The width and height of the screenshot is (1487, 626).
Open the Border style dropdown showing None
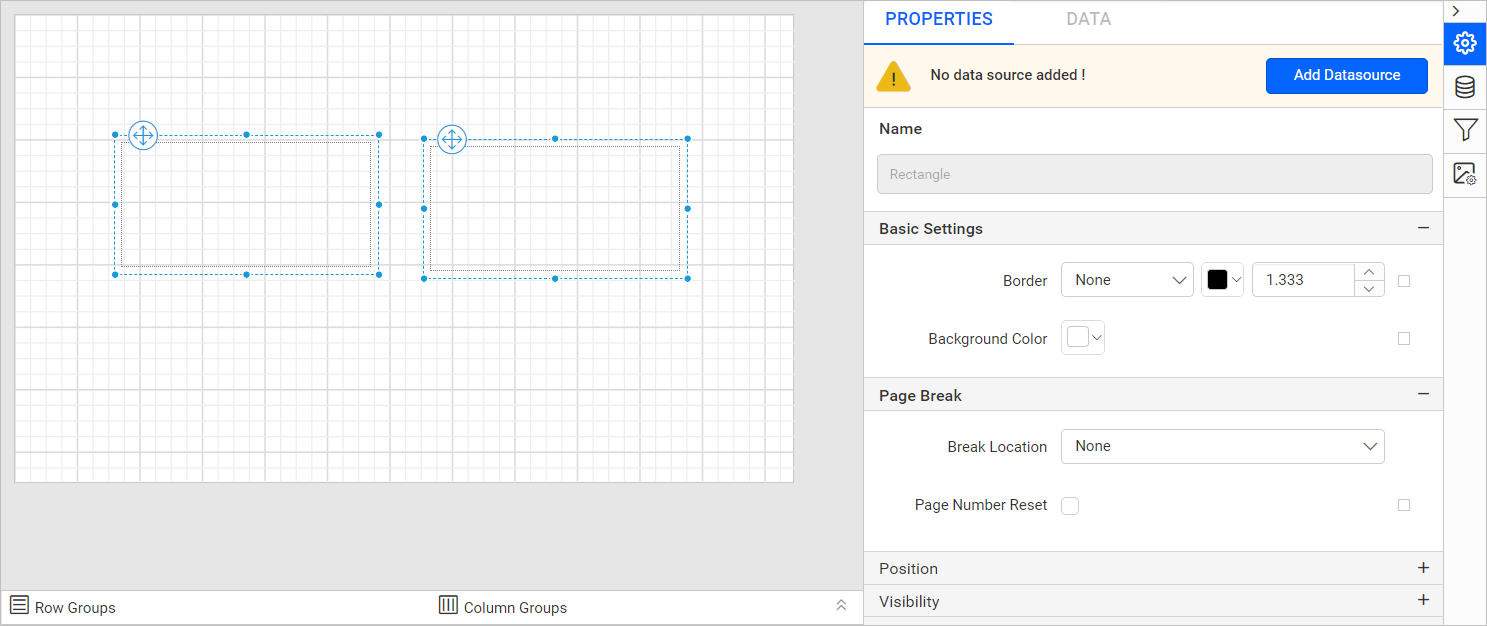[x=1127, y=281]
